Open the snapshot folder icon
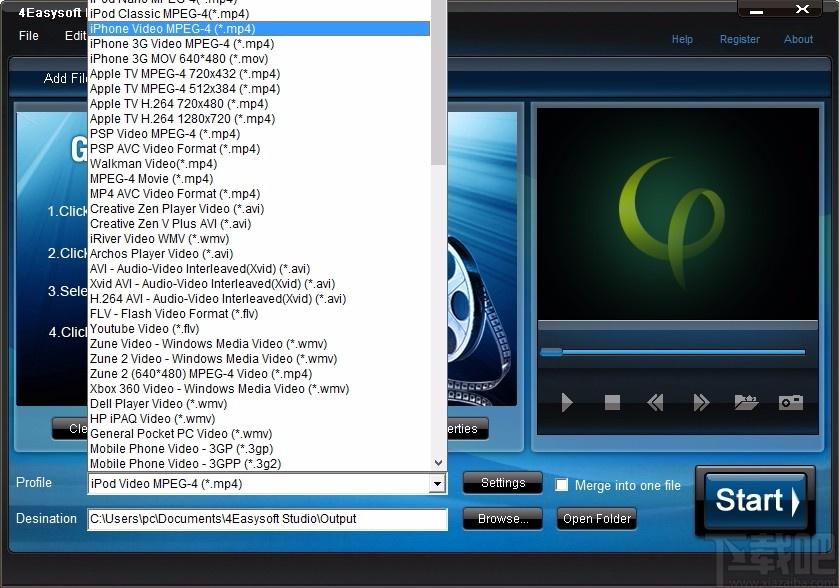The height and width of the screenshot is (588, 839). point(746,403)
